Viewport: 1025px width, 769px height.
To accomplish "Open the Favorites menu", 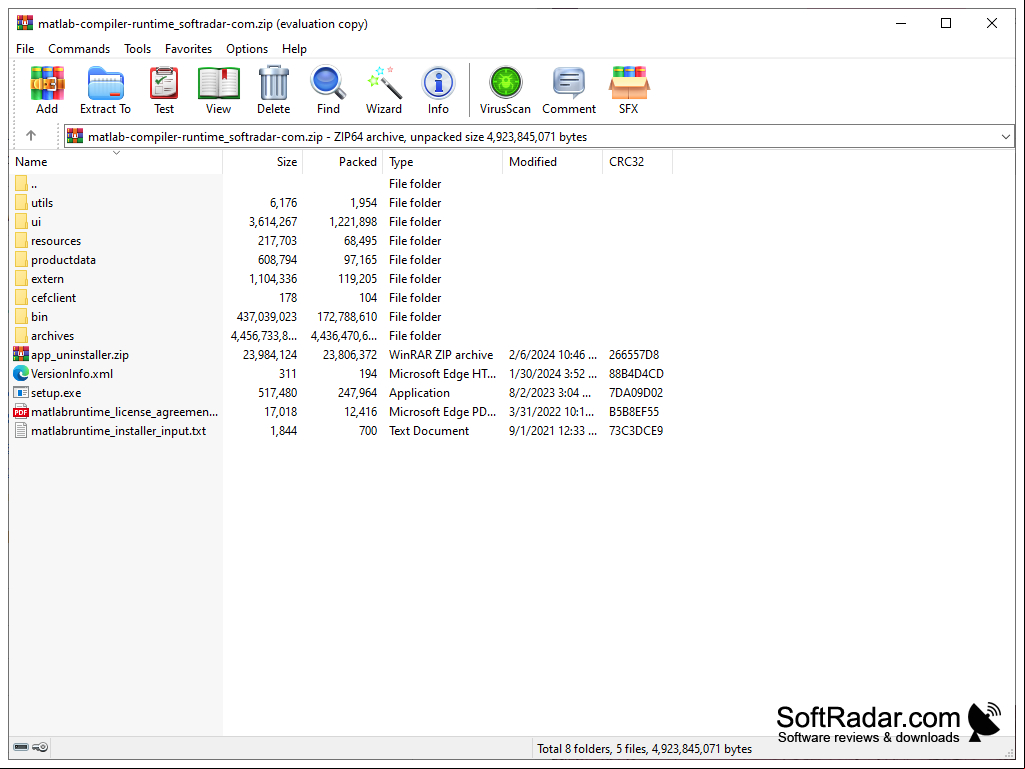I will pos(188,49).
